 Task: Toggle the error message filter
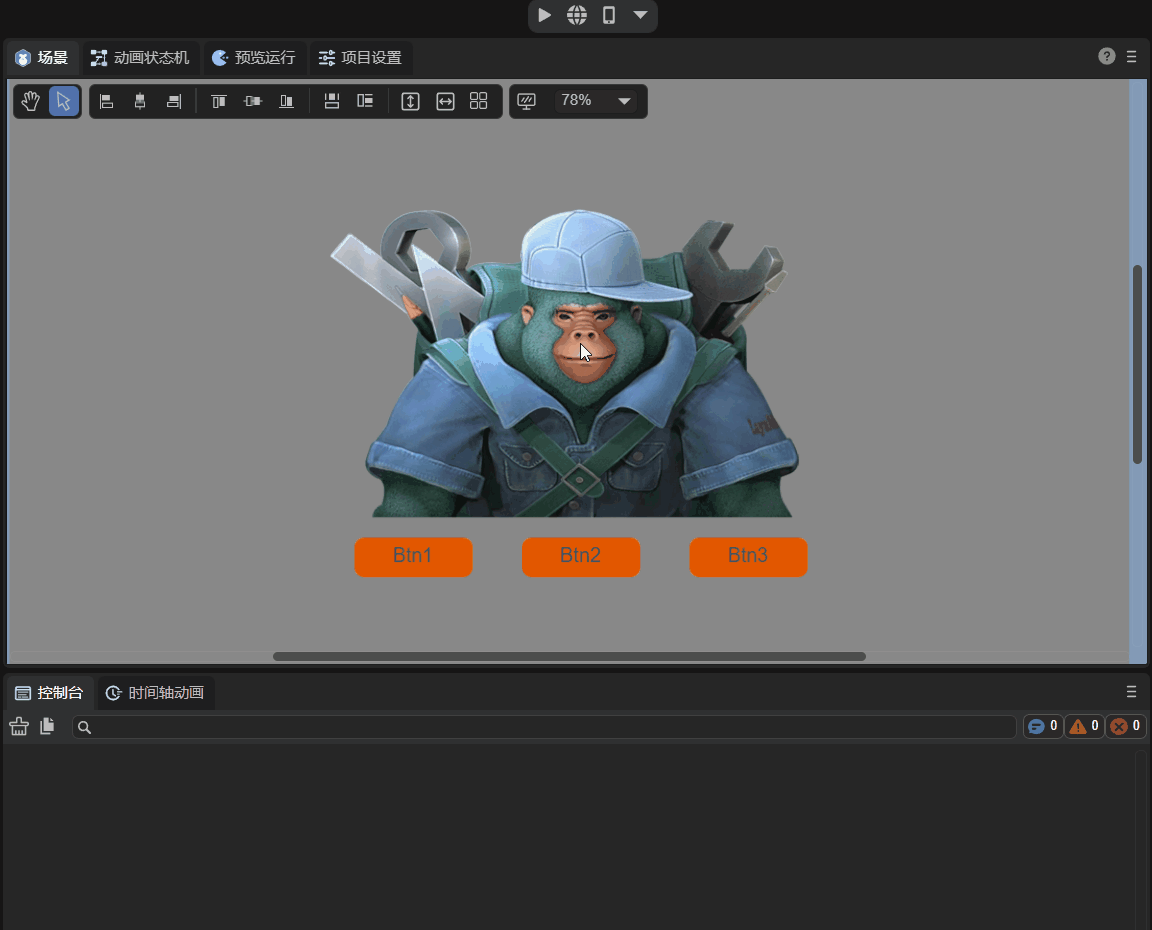[x=1125, y=727]
